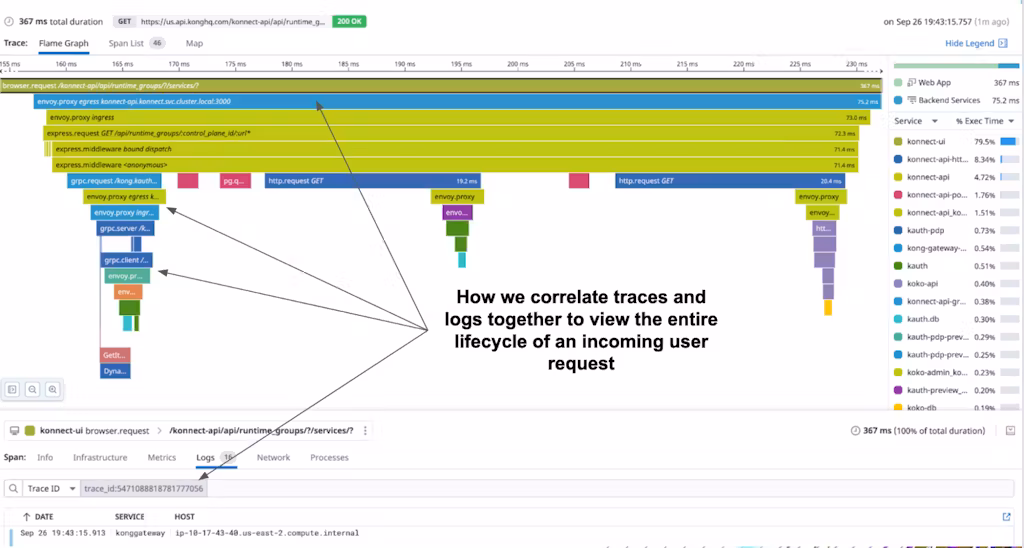
Task: Select the browser.request span bar
Action: [x=440, y=86]
